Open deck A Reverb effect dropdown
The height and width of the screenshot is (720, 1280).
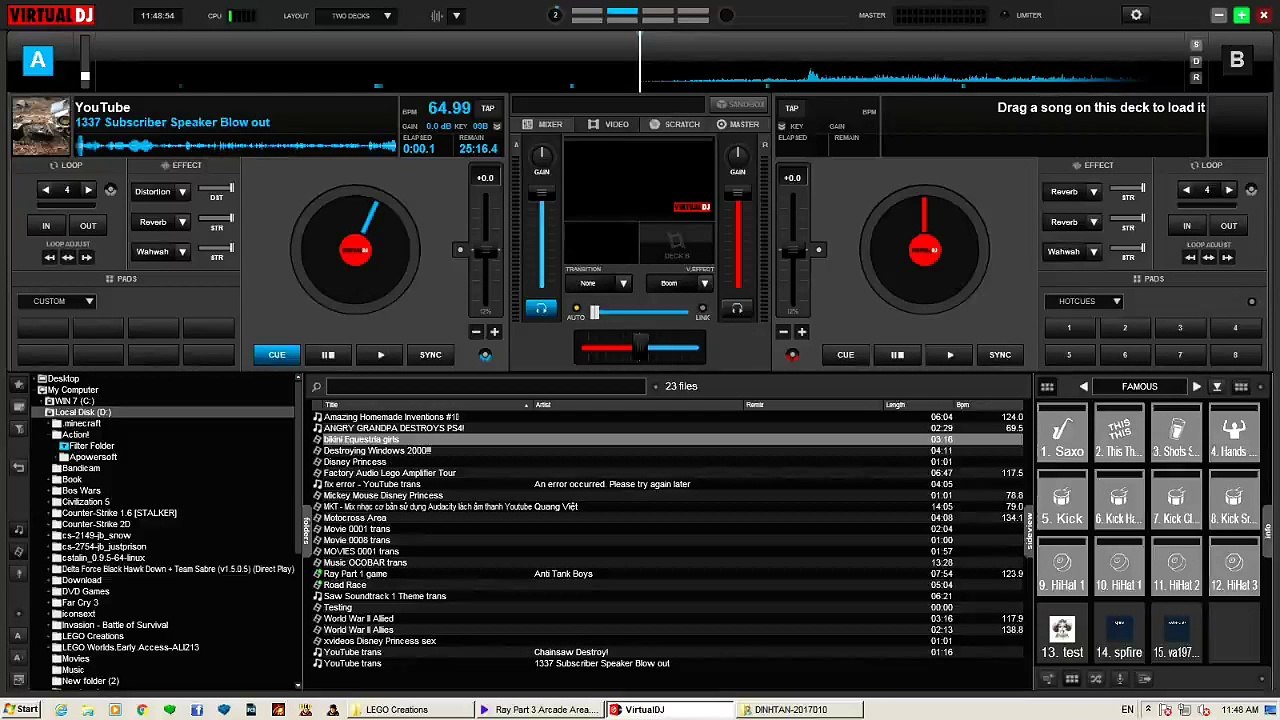click(x=161, y=222)
